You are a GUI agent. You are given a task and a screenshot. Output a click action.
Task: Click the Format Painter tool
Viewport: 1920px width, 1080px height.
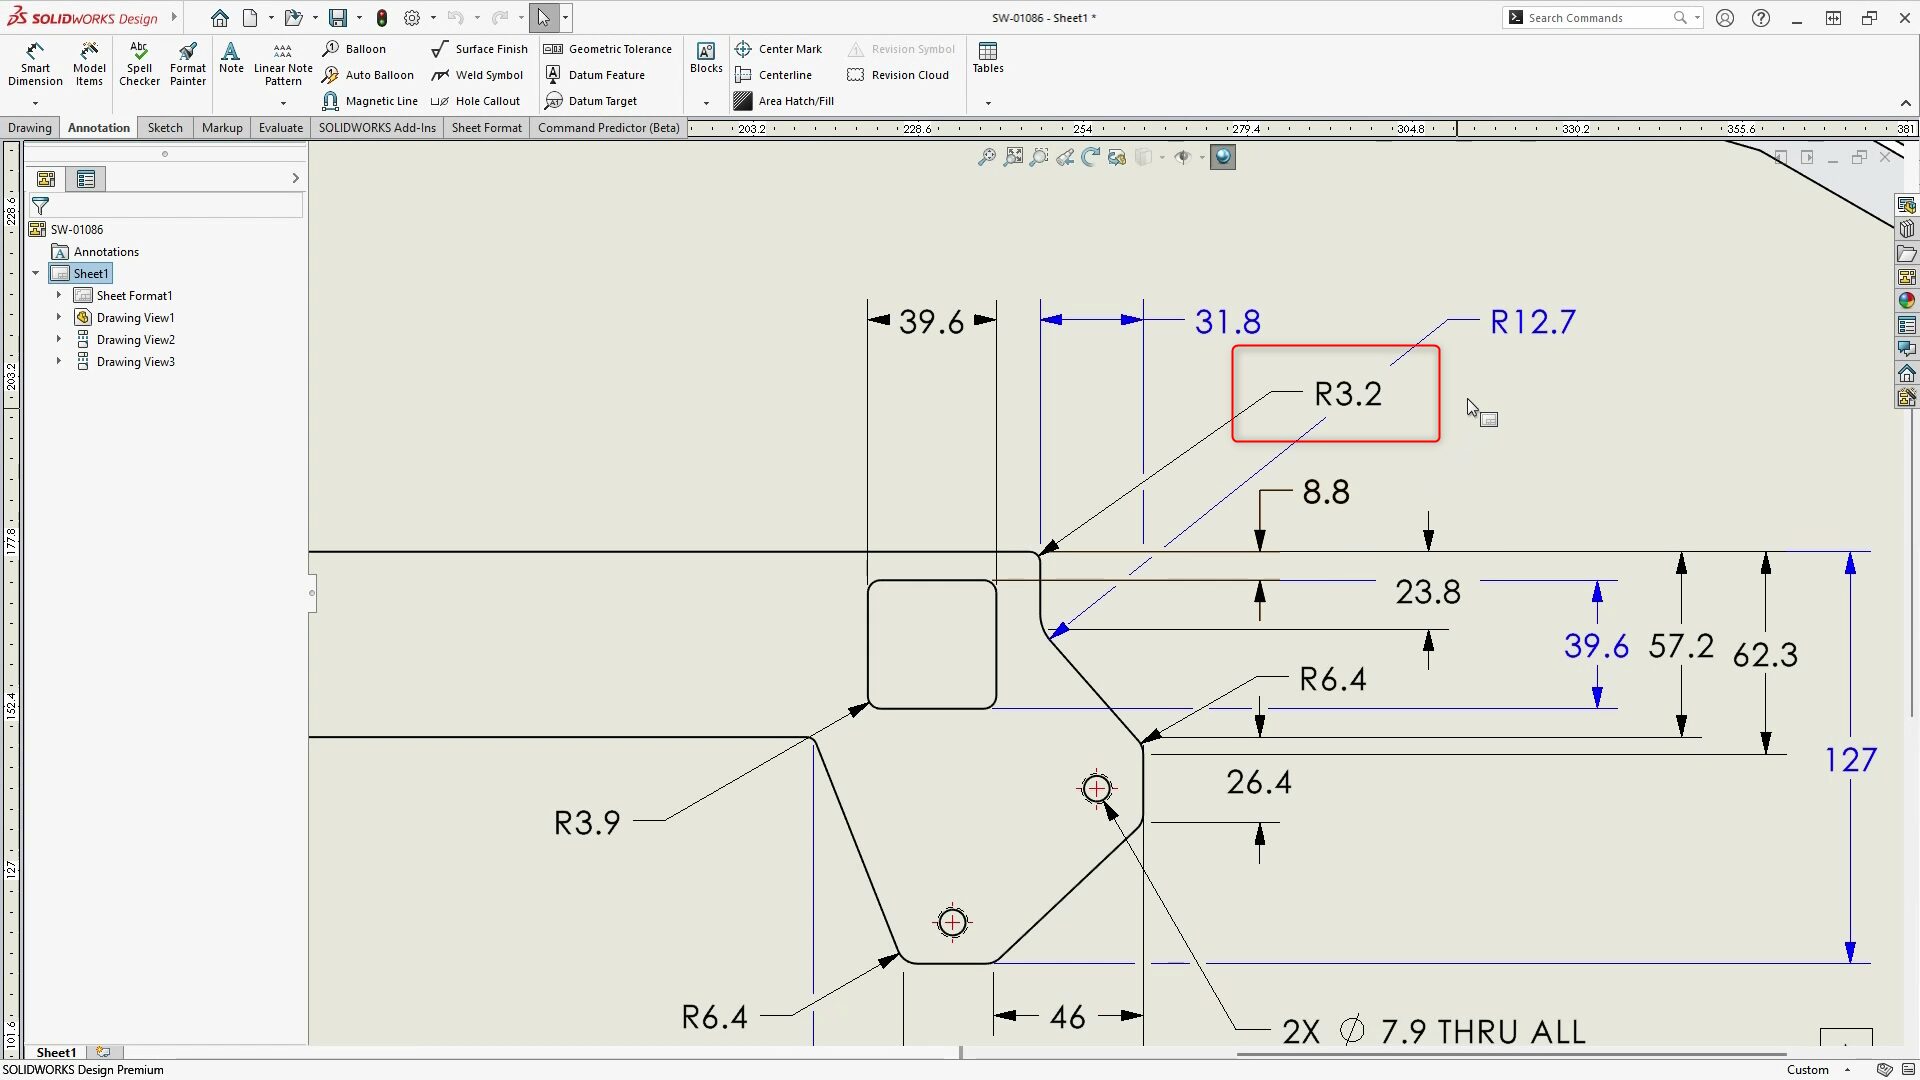pos(188,64)
